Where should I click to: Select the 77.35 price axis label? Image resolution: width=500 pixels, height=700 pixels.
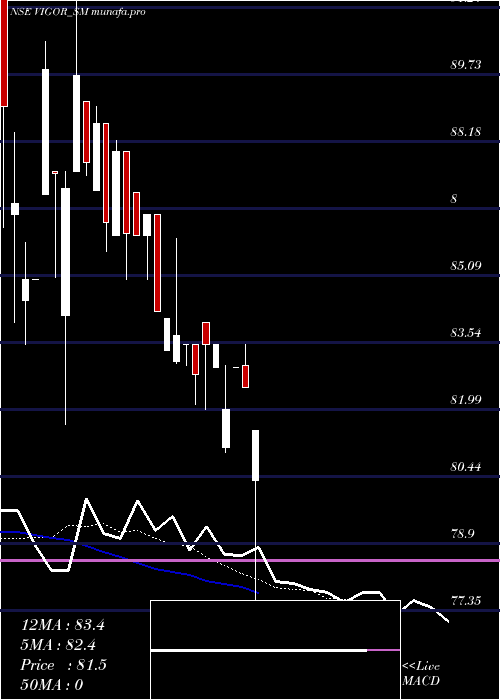pos(466,601)
